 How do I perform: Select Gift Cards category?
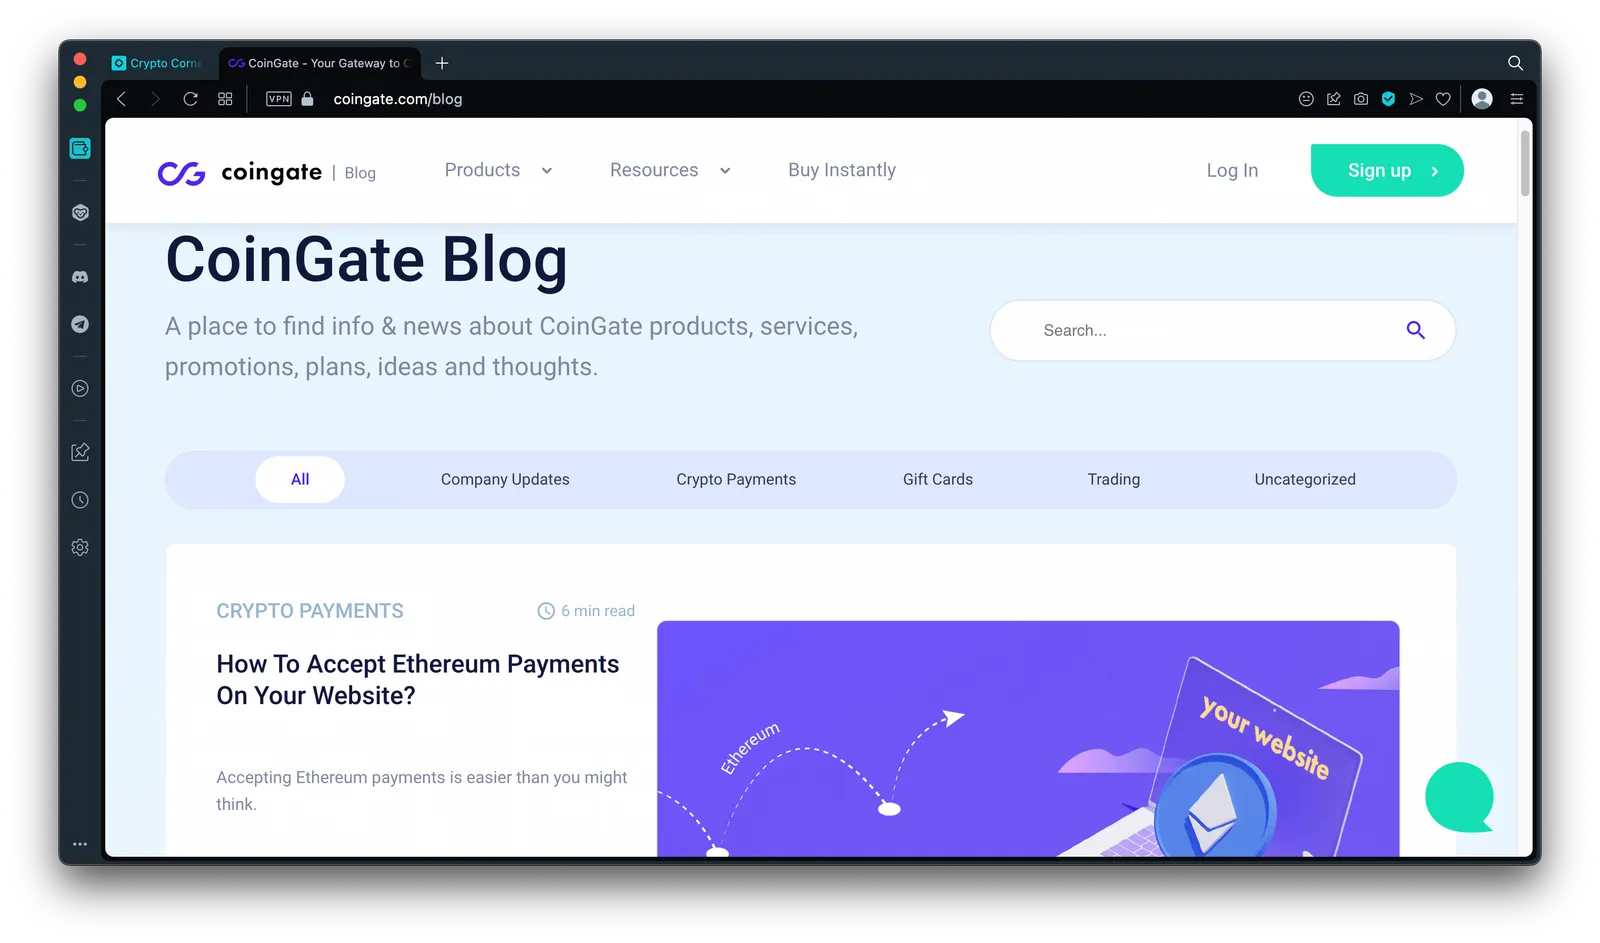point(938,479)
